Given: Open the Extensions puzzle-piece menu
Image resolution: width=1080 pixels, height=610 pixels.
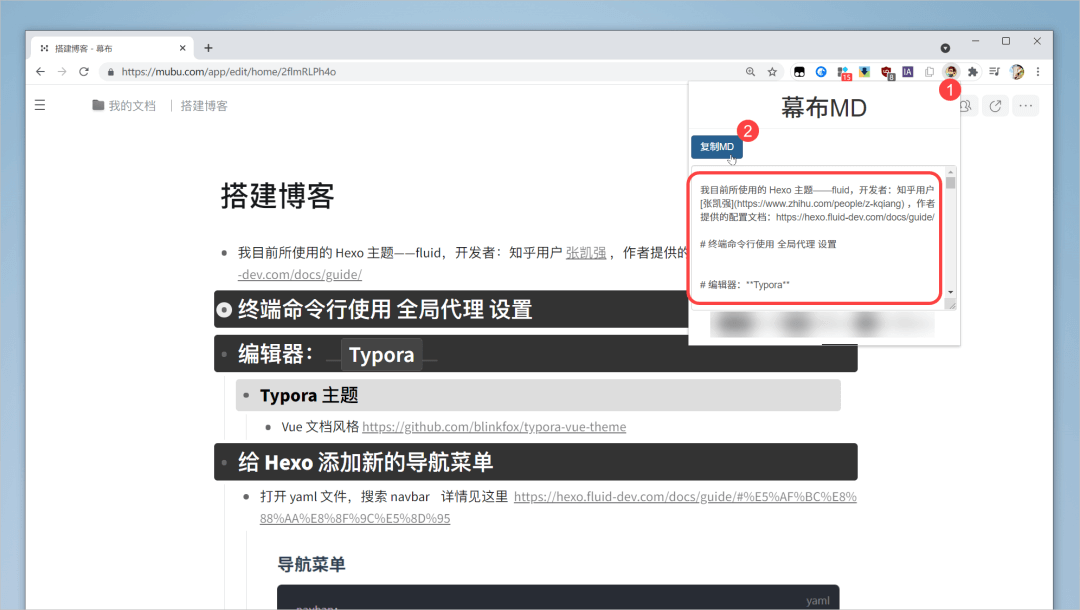Looking at the screenshot, I should click(x=973, y=72).
